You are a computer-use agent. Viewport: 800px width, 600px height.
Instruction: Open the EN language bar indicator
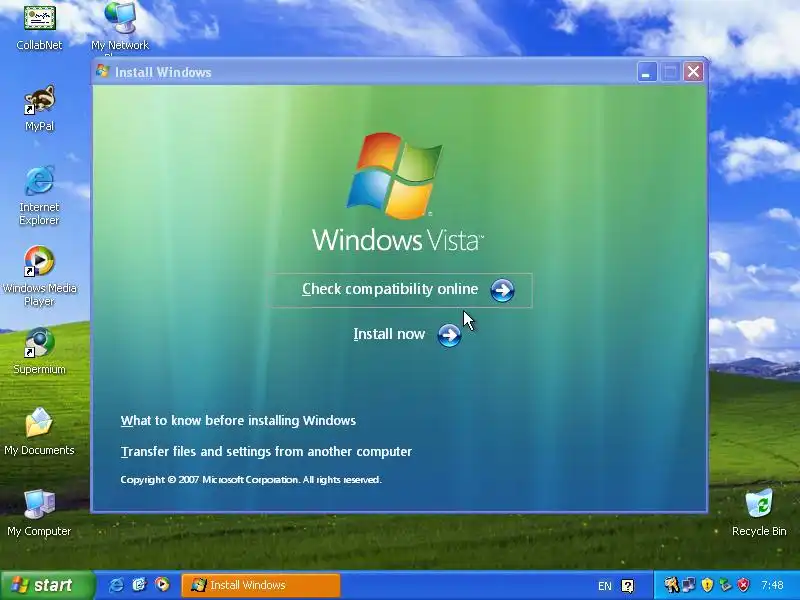pos(605,586)
